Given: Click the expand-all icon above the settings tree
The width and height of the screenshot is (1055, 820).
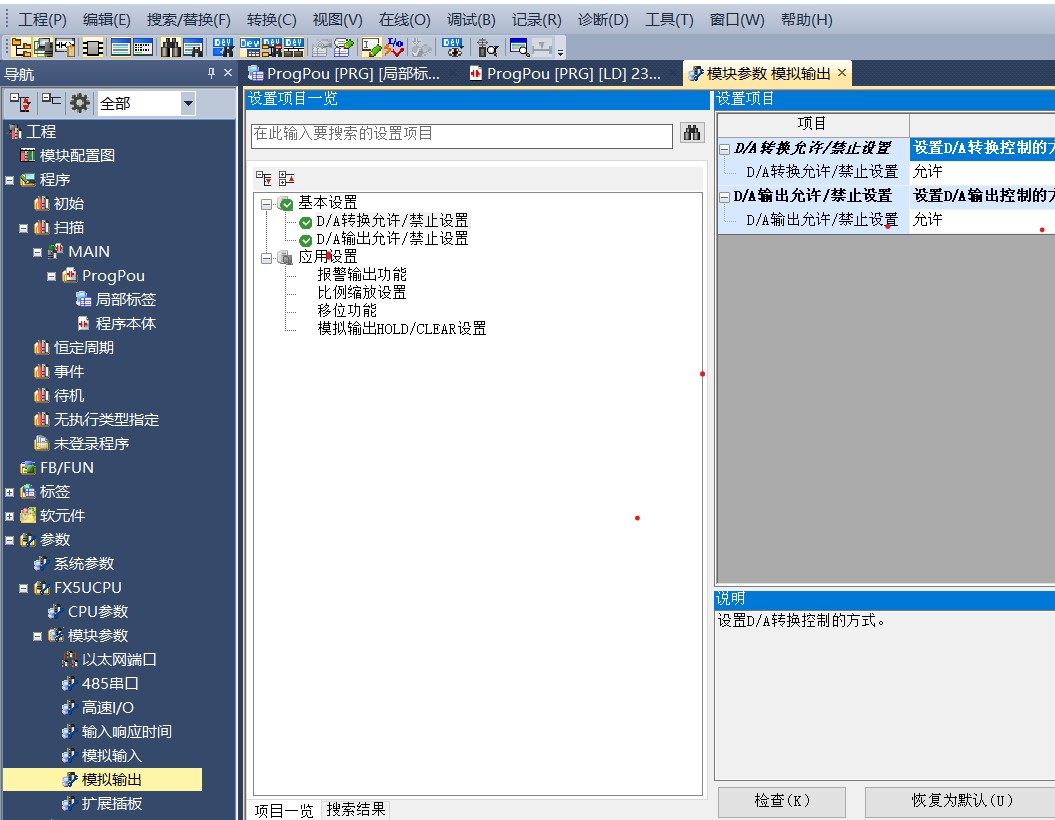Looking at the screenshot, I should 264,178.
